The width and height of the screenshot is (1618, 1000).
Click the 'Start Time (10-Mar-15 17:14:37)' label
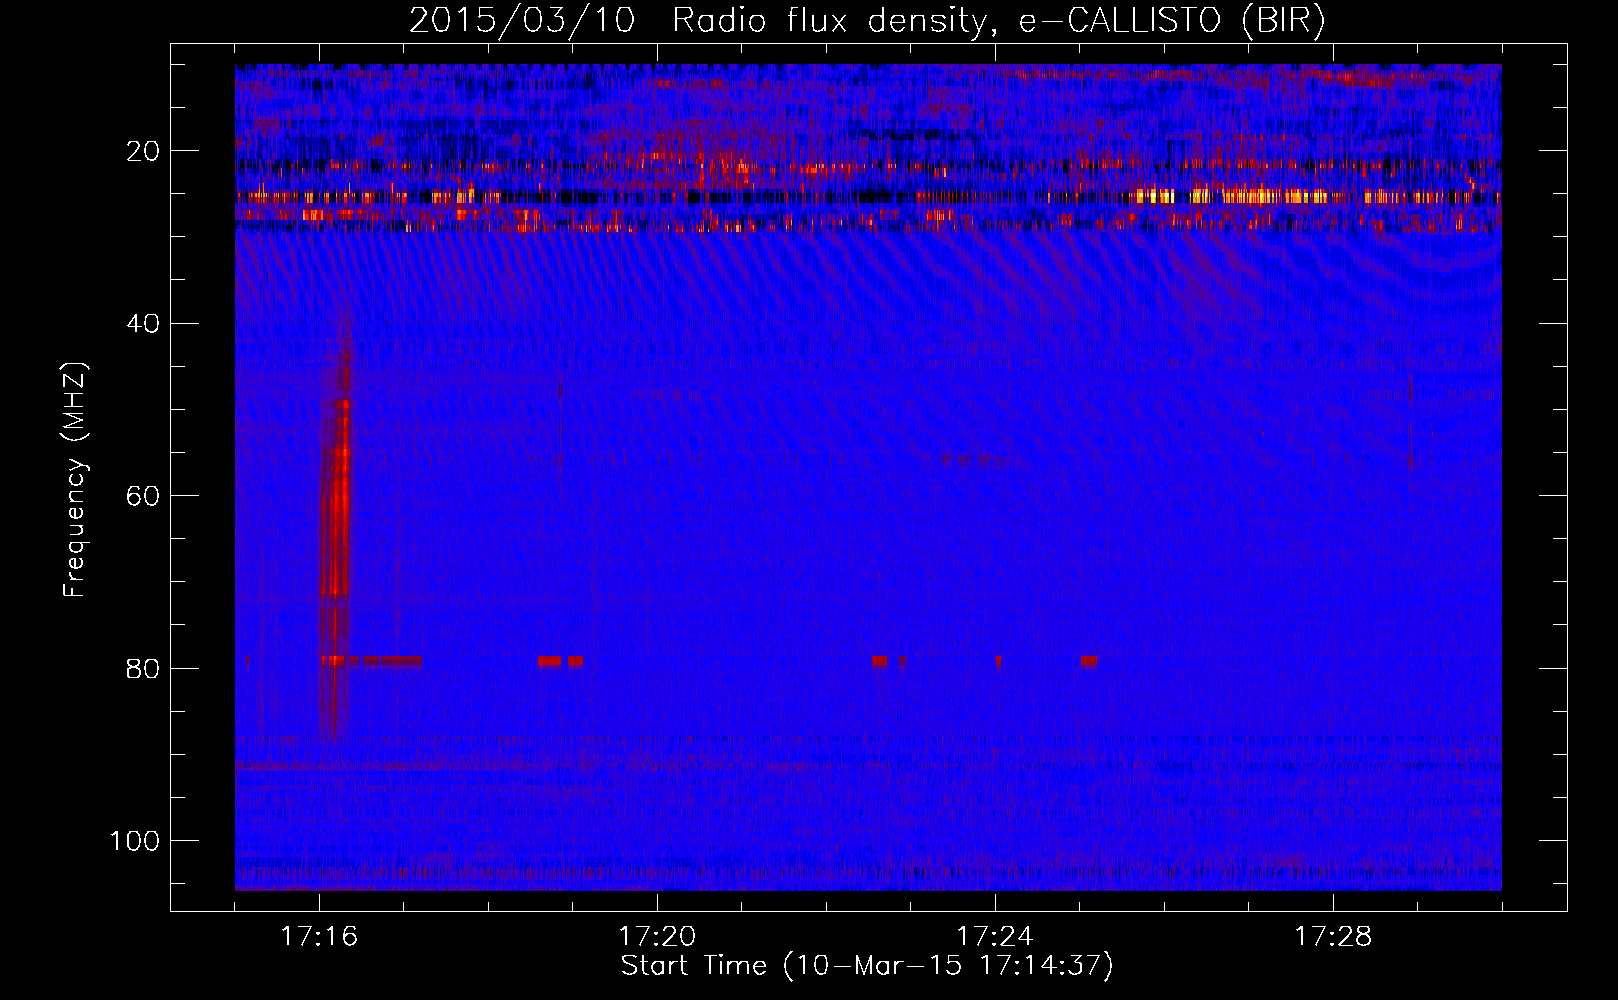click(867, 966)
